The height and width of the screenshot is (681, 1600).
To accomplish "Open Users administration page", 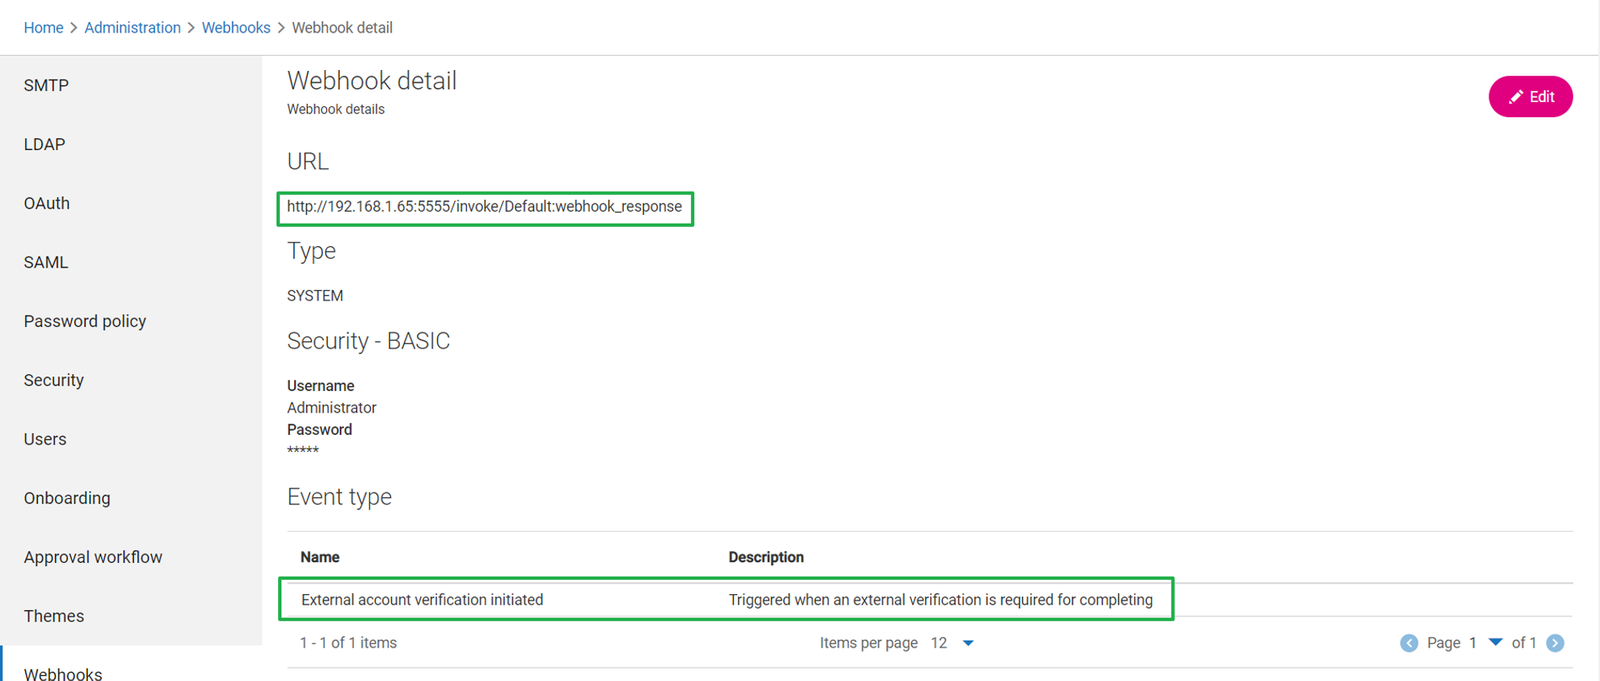I will (x=45, y=440).
